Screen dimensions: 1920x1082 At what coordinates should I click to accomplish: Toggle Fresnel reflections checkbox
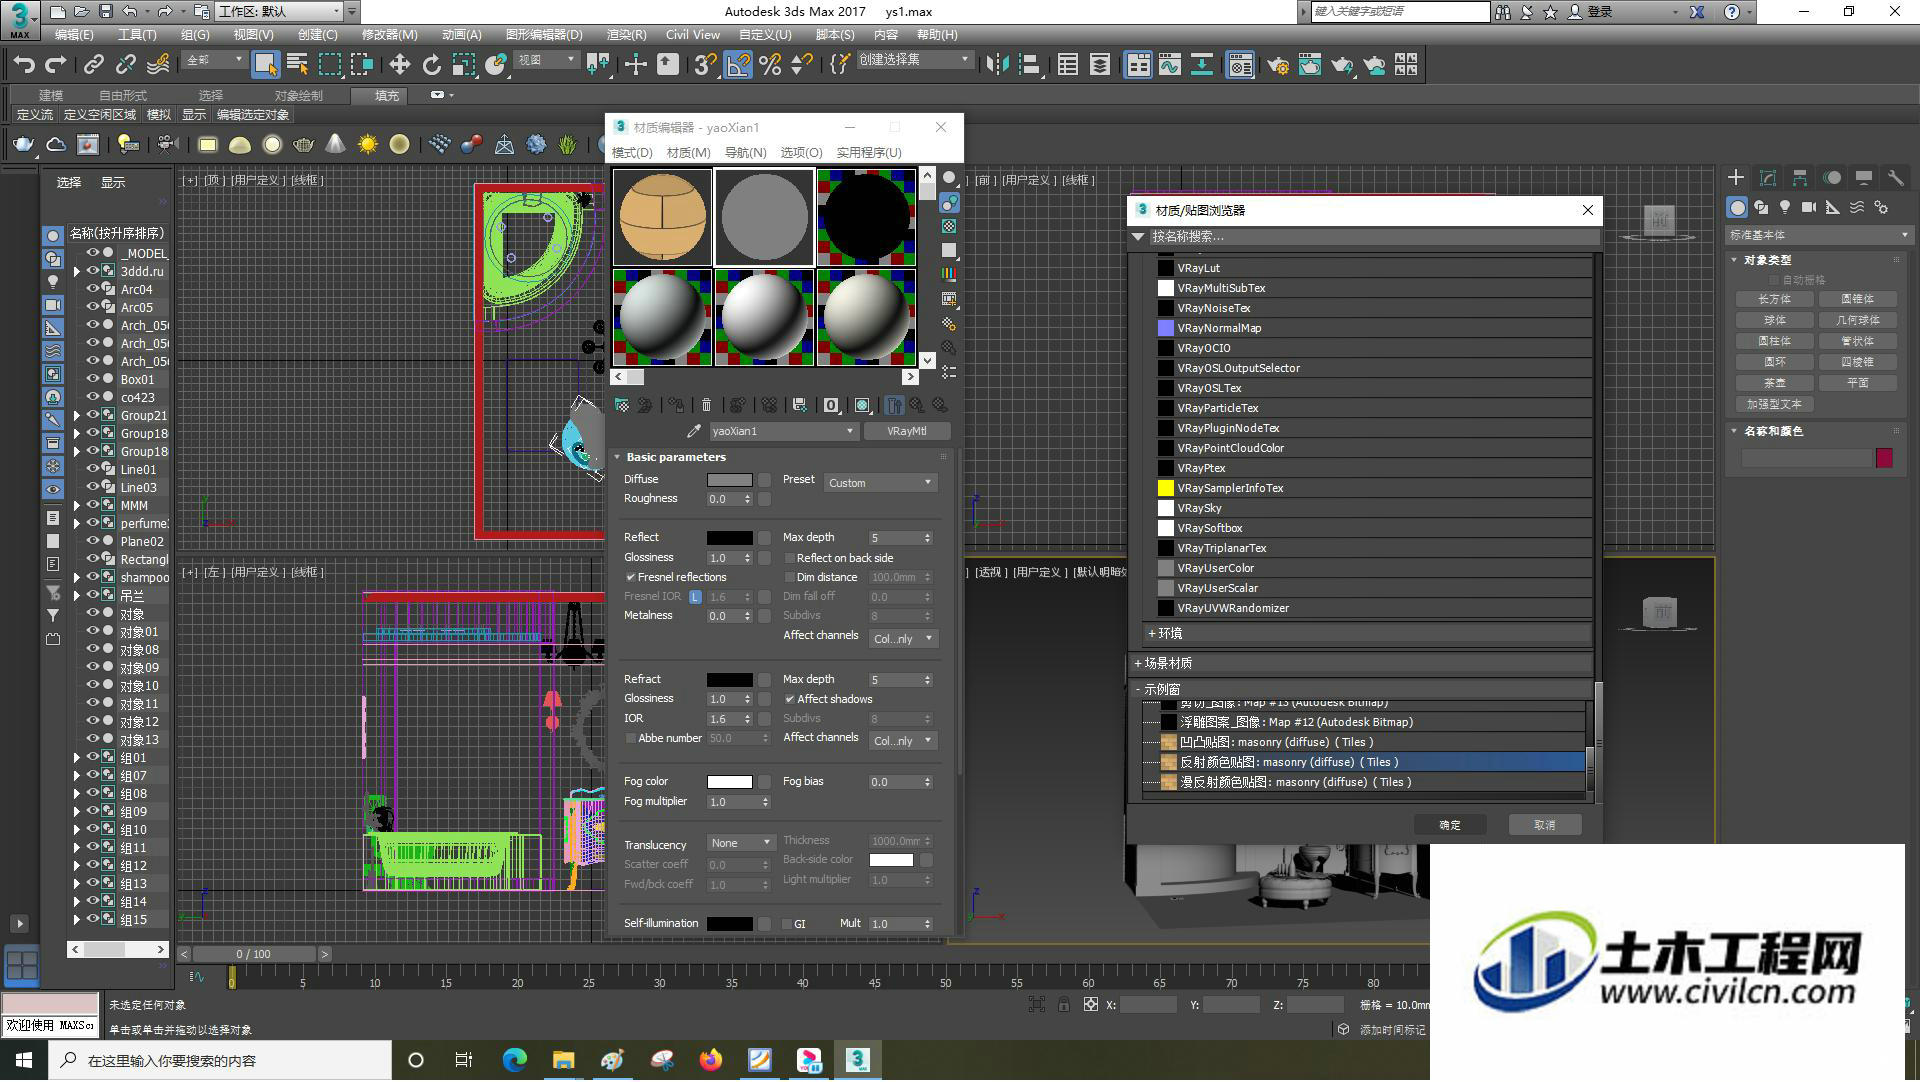coord(630,577)
